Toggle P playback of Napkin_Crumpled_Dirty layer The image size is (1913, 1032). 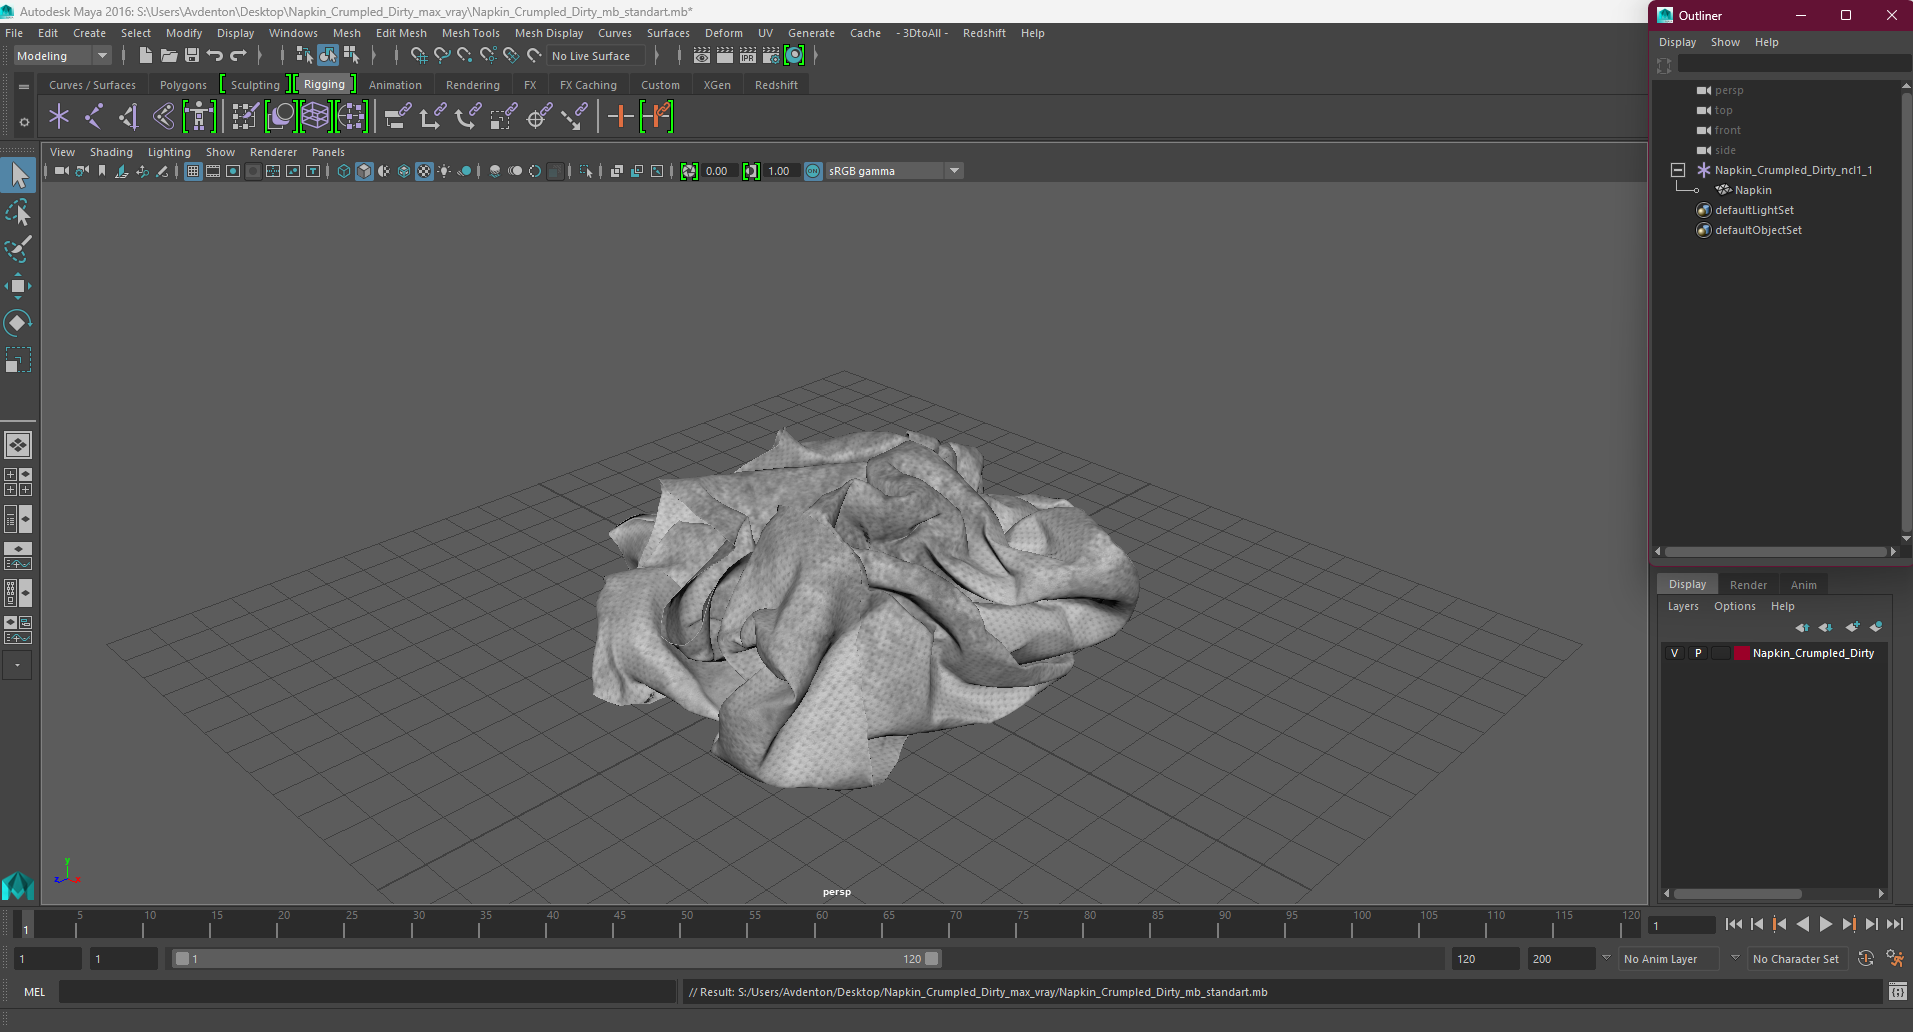(x=1698, y=653)
